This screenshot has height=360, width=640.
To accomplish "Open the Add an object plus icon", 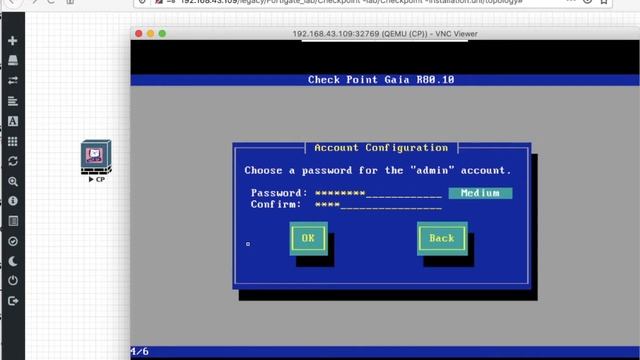I will click(x=13, y=40).
